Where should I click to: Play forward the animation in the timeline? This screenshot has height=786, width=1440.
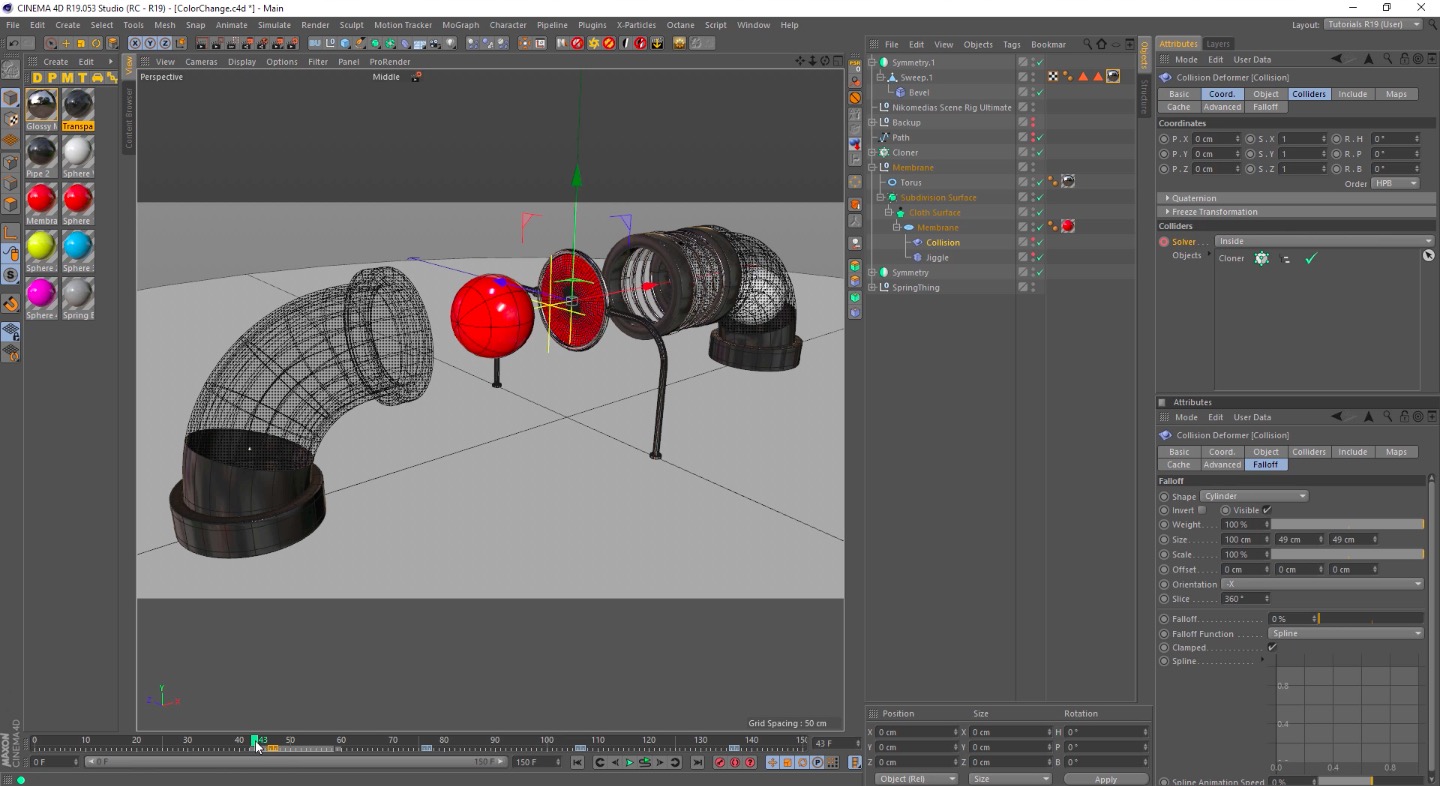[629, 762]
